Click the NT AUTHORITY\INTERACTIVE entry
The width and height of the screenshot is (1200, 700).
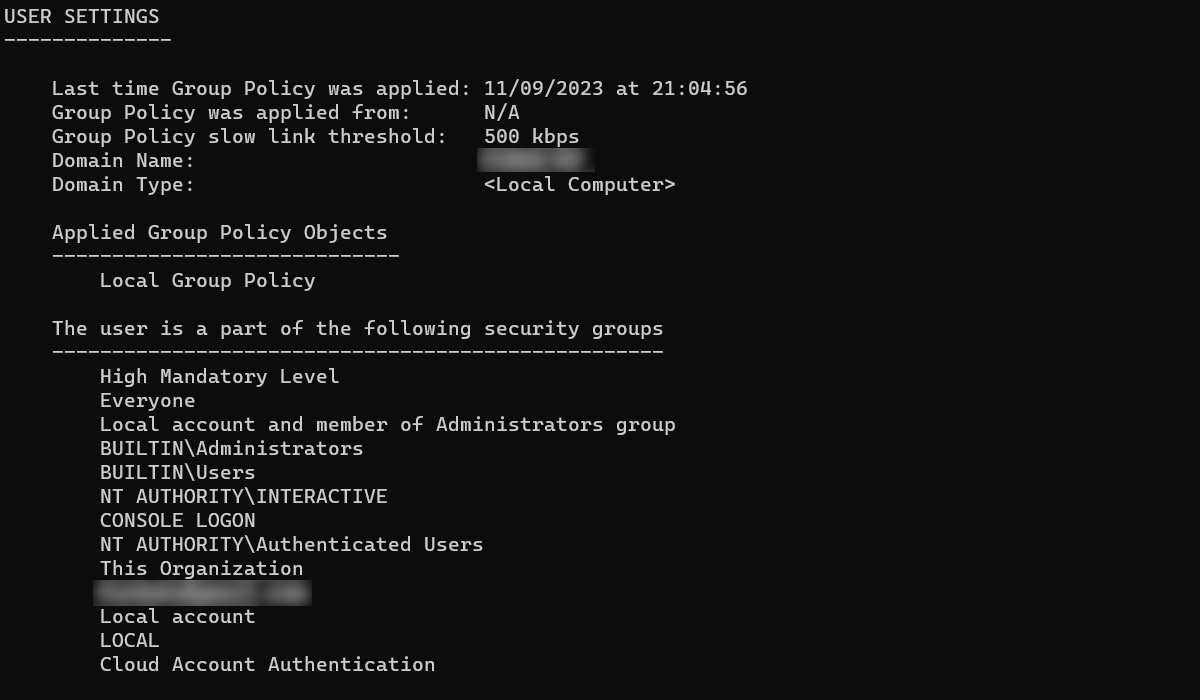[x=243, y=497]
